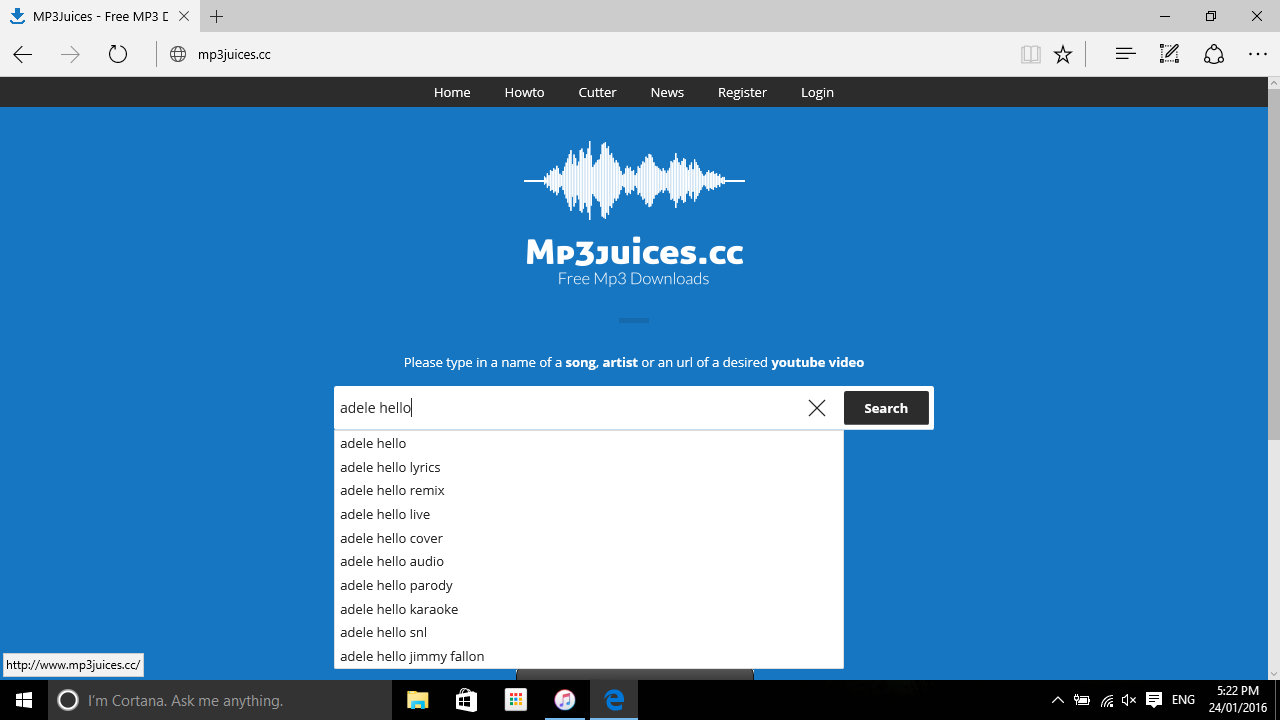Open Reading view book icon
The image size is (1280, 720).
tap(1031, 55)
